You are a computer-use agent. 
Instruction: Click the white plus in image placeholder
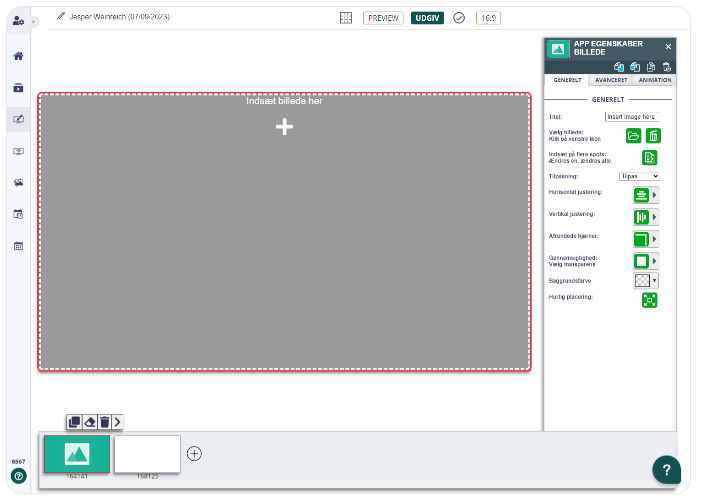point(284,126)
